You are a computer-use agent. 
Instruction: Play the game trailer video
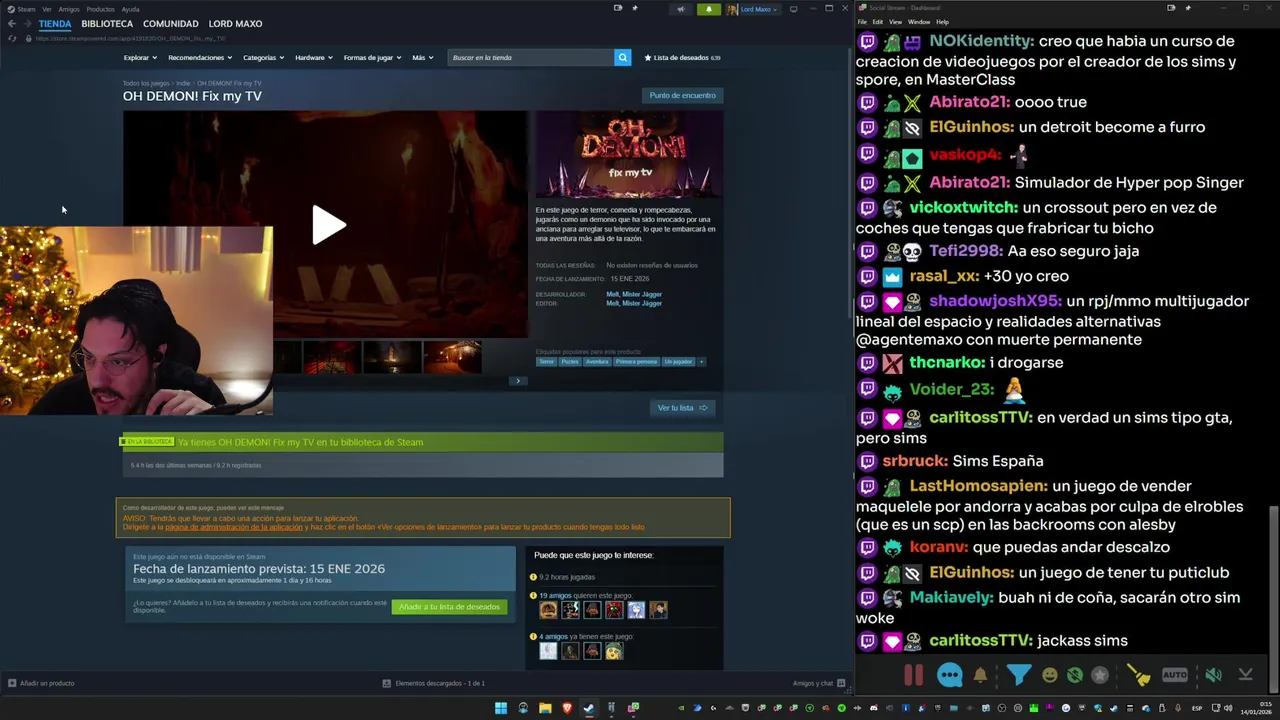327,225
